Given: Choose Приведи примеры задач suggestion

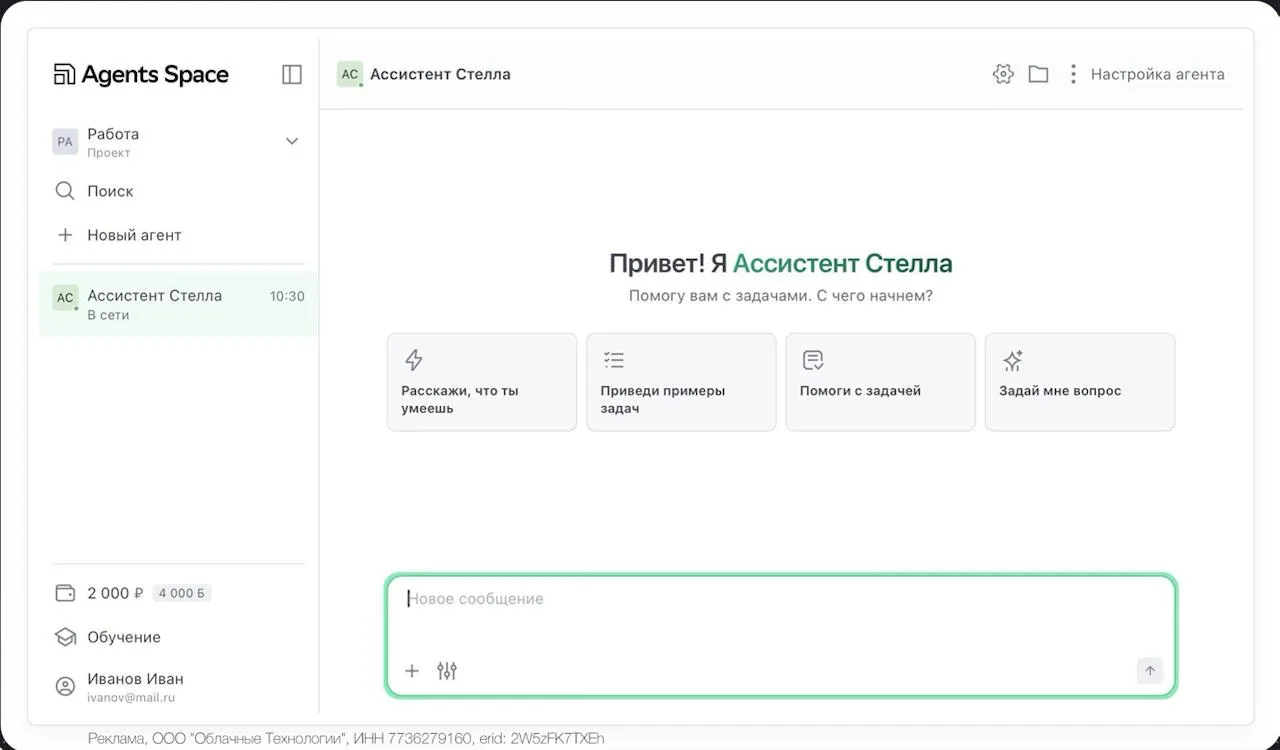Looking at the screenshot, I should pos(681,382).
